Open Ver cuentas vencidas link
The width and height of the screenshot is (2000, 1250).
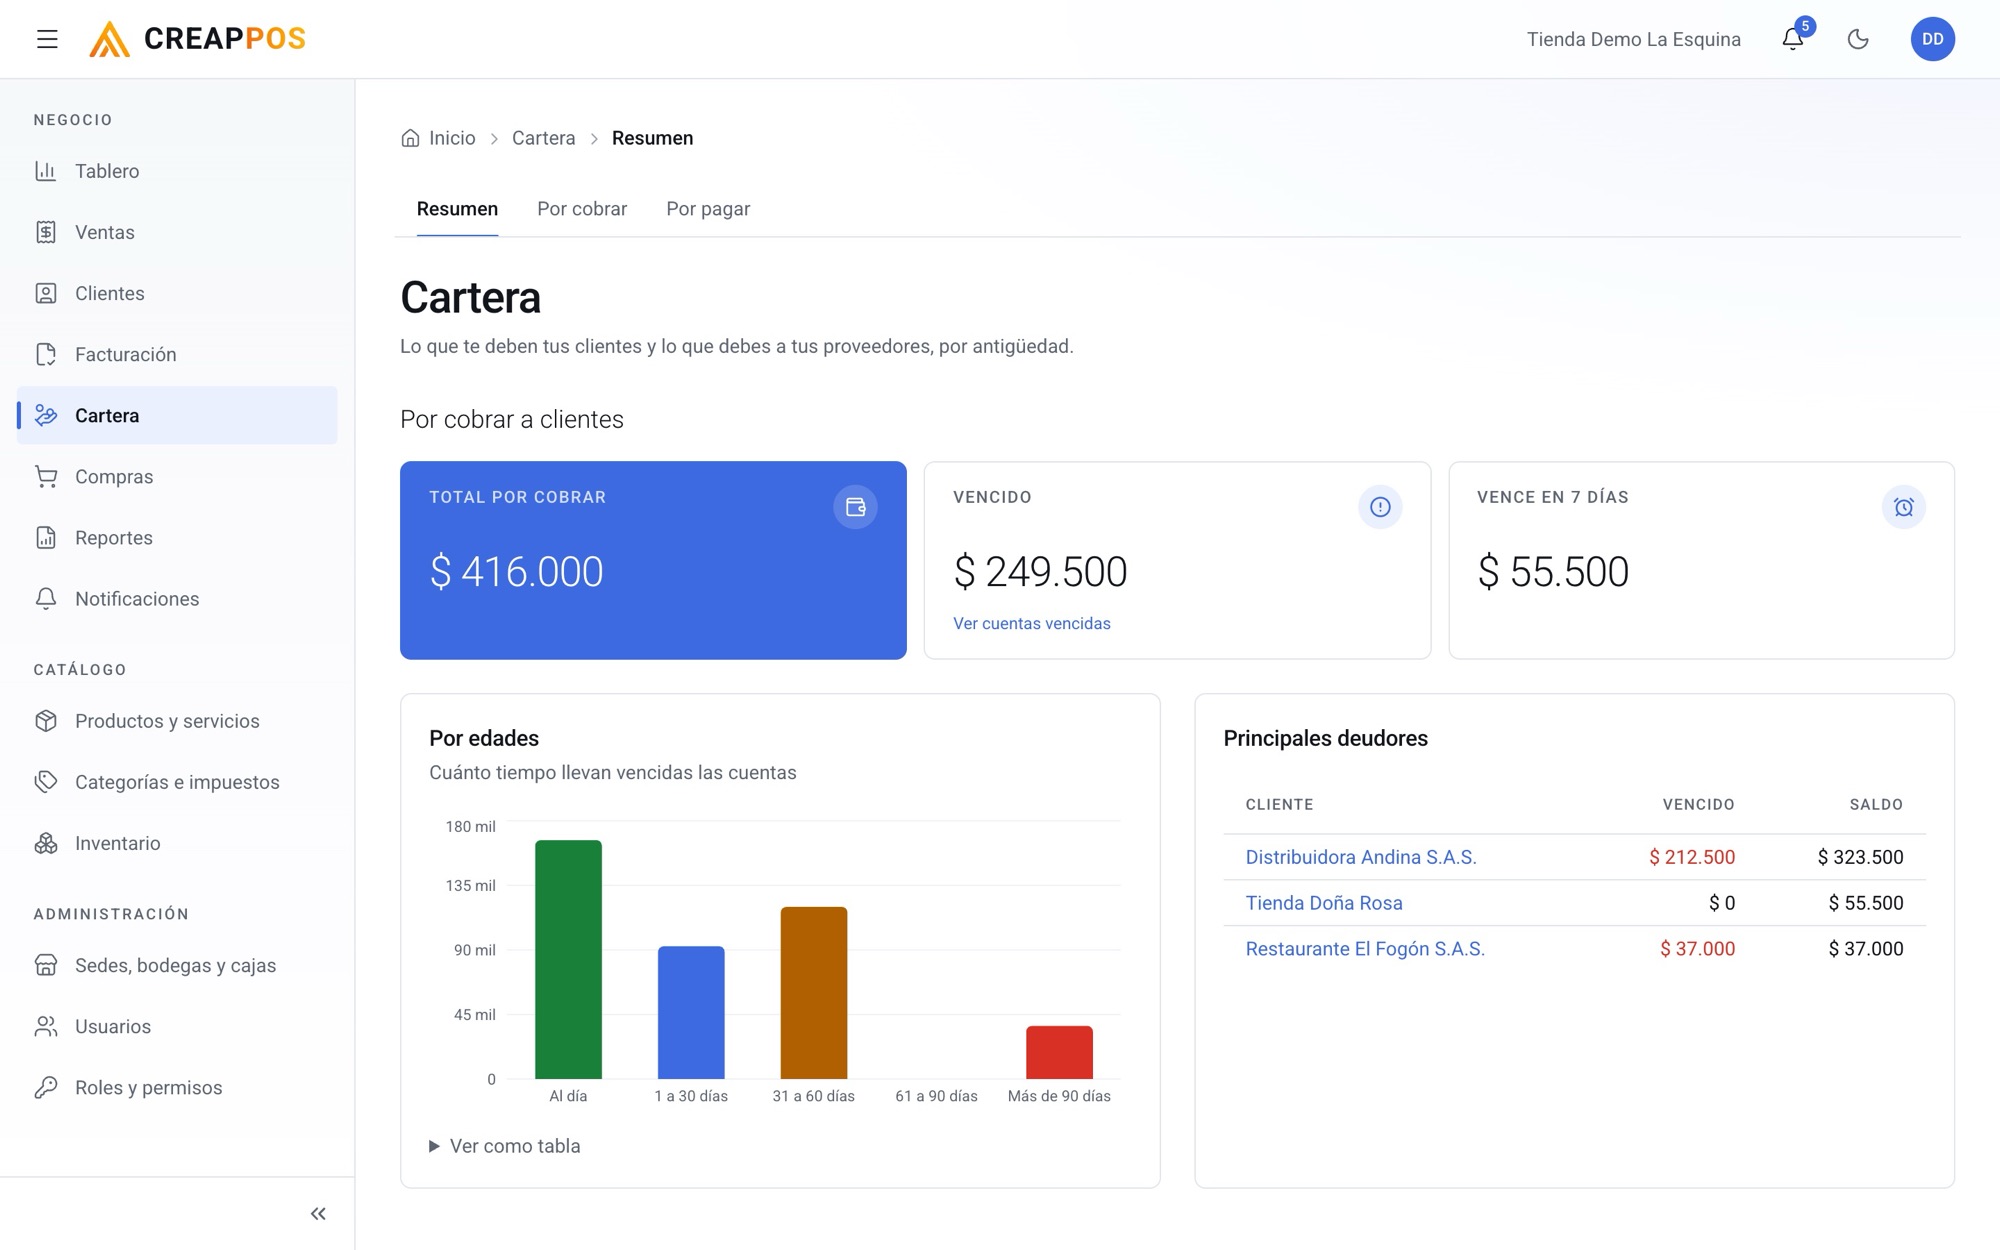click(x=1032, y=623)
